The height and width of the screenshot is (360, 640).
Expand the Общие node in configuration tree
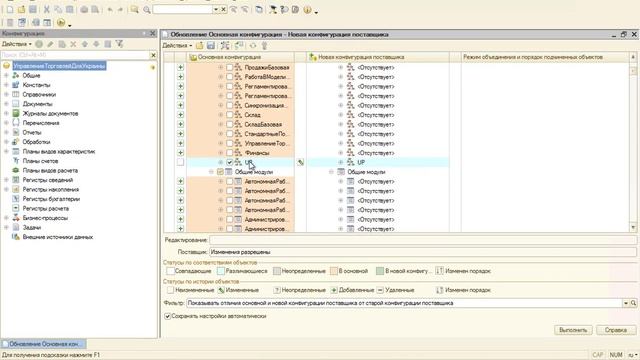pos(6,76)
